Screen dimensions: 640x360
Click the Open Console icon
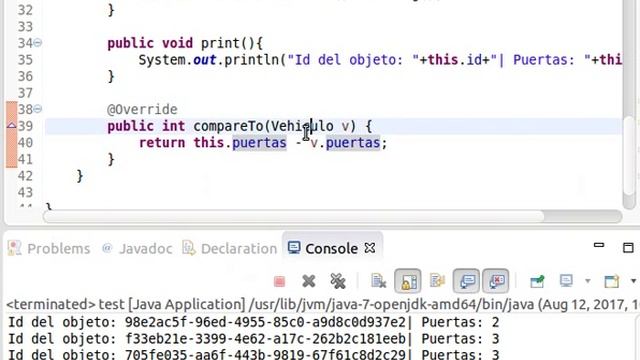[x=612, y=281]
